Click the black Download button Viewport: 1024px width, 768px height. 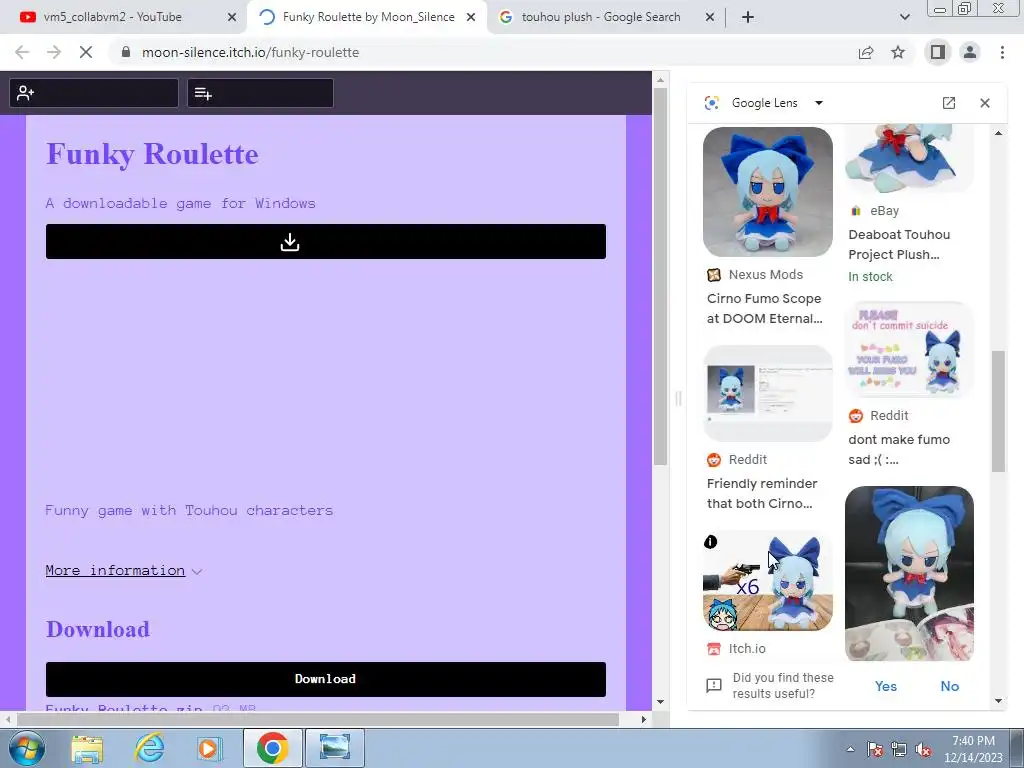coord(326,679)
